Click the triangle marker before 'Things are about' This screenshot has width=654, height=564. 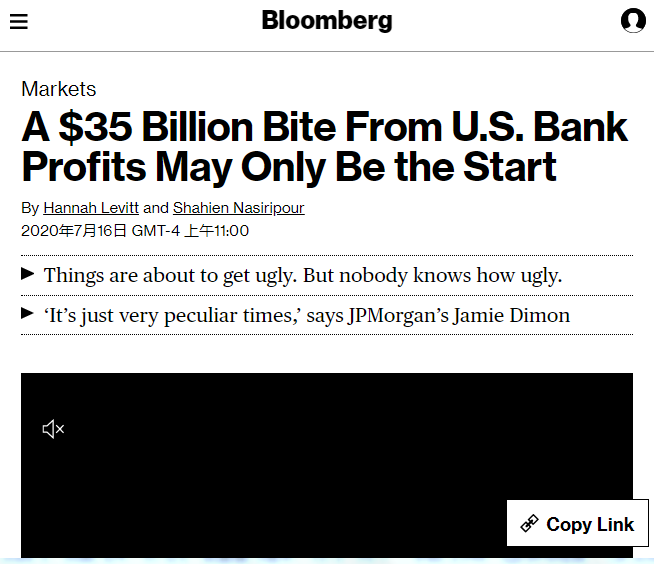click(x=27, y=273)
